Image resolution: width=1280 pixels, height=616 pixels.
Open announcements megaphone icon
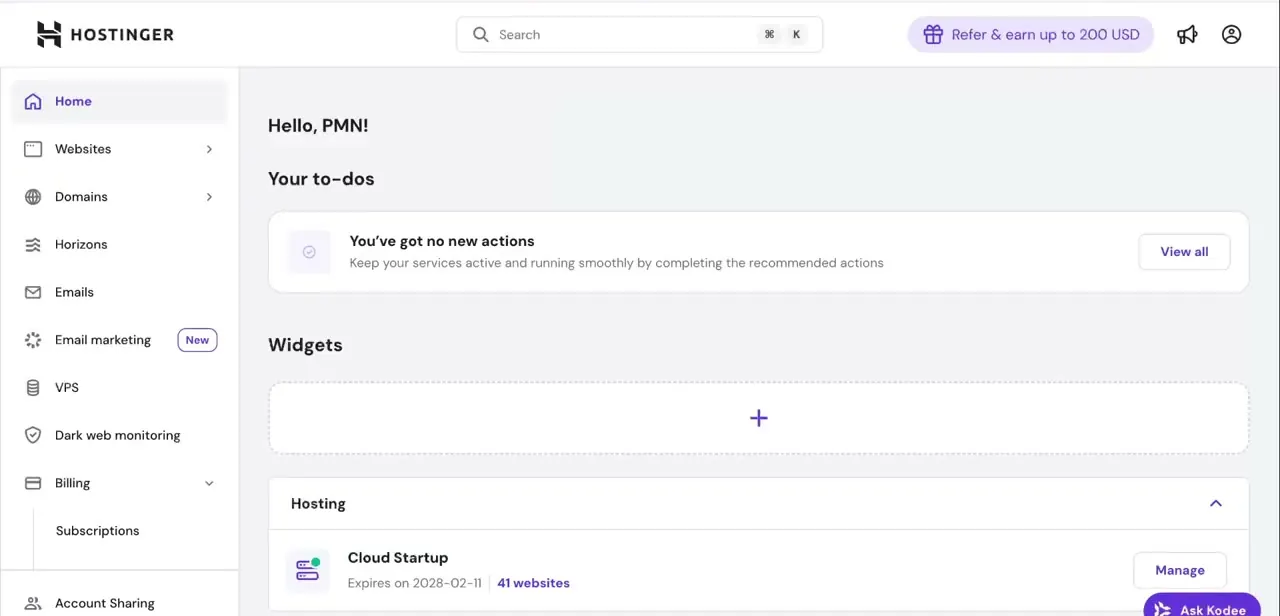pos(1187,34)
